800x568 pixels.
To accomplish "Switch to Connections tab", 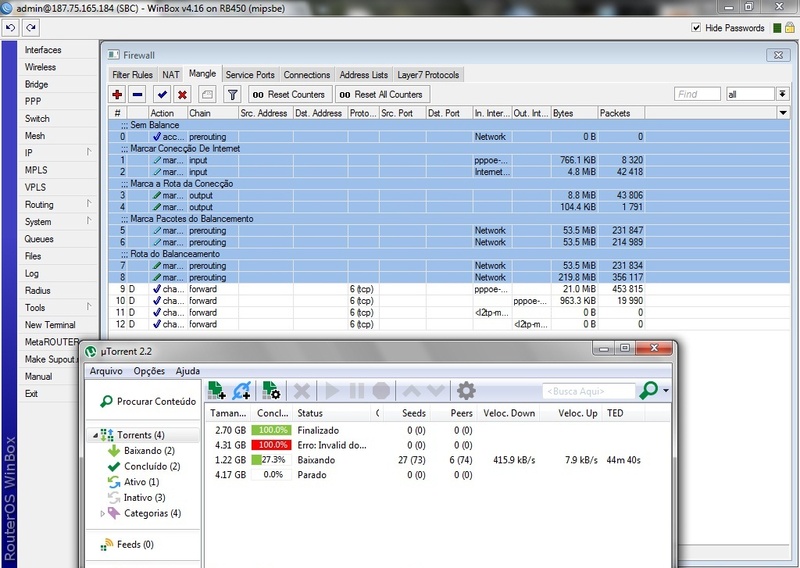I will [307, 75].
